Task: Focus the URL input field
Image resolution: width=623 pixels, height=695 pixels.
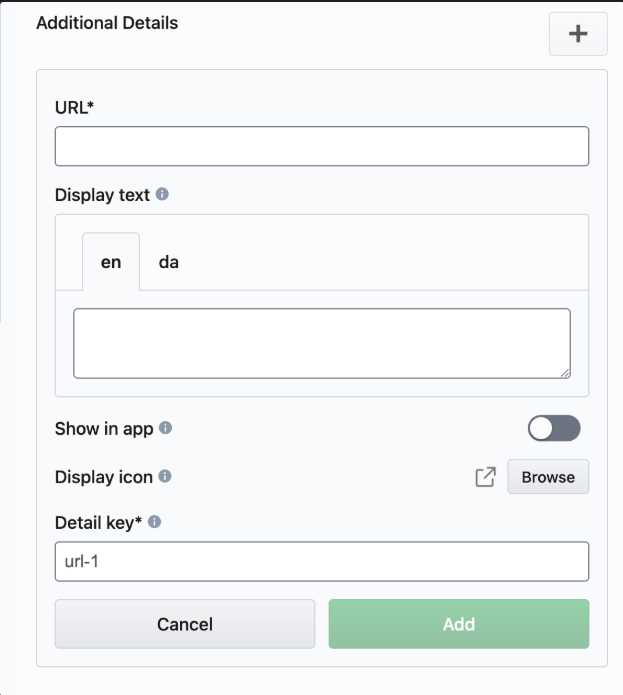Action: tap(321, 146)
